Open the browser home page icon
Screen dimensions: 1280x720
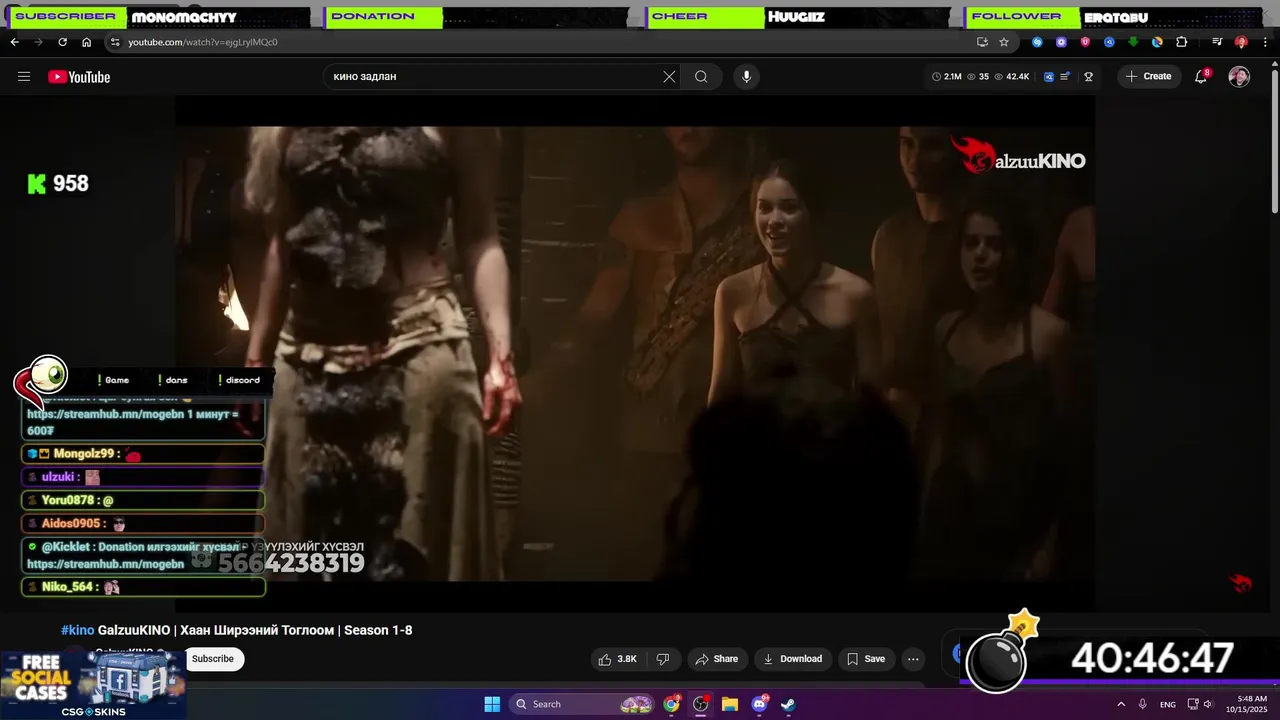[x=86, y=42]
